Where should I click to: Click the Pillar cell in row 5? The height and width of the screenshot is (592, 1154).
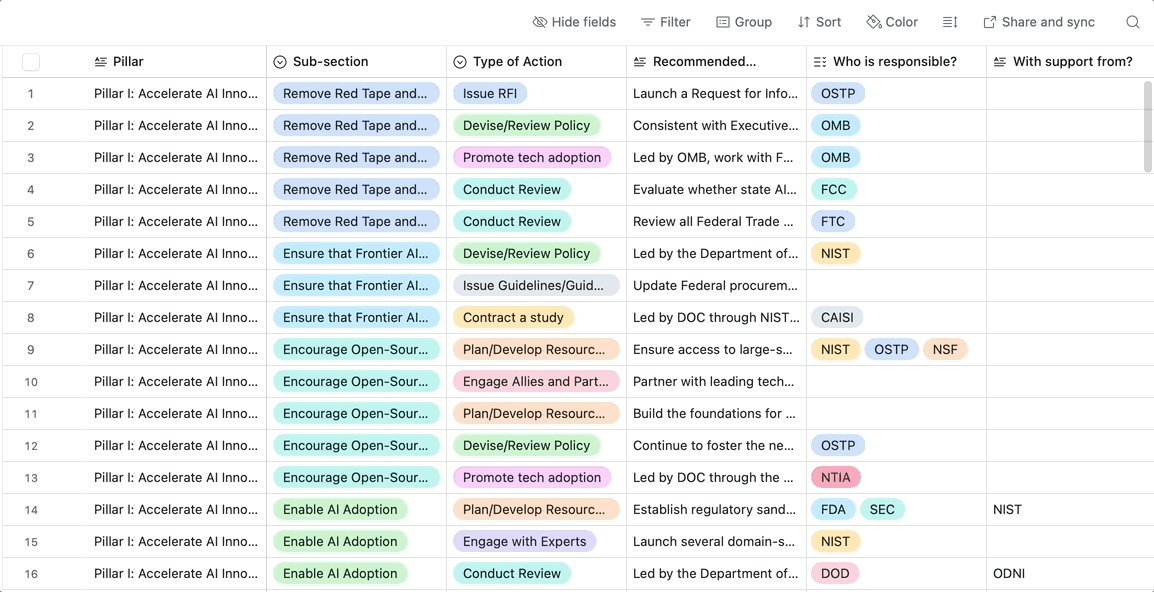[177, 222]
